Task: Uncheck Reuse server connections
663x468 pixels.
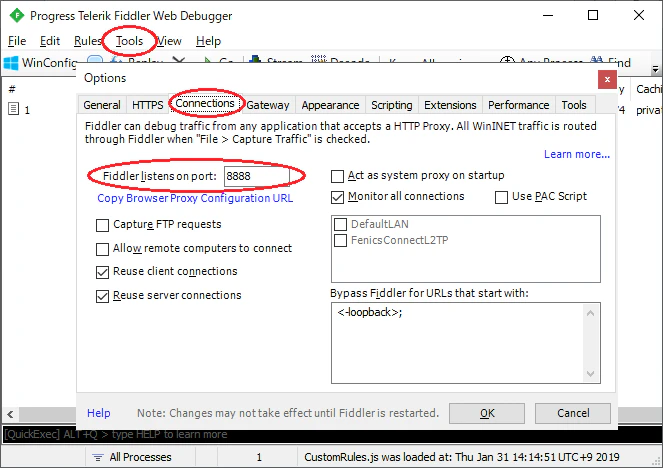Action: pyautogui.click(x=102, y=296)
